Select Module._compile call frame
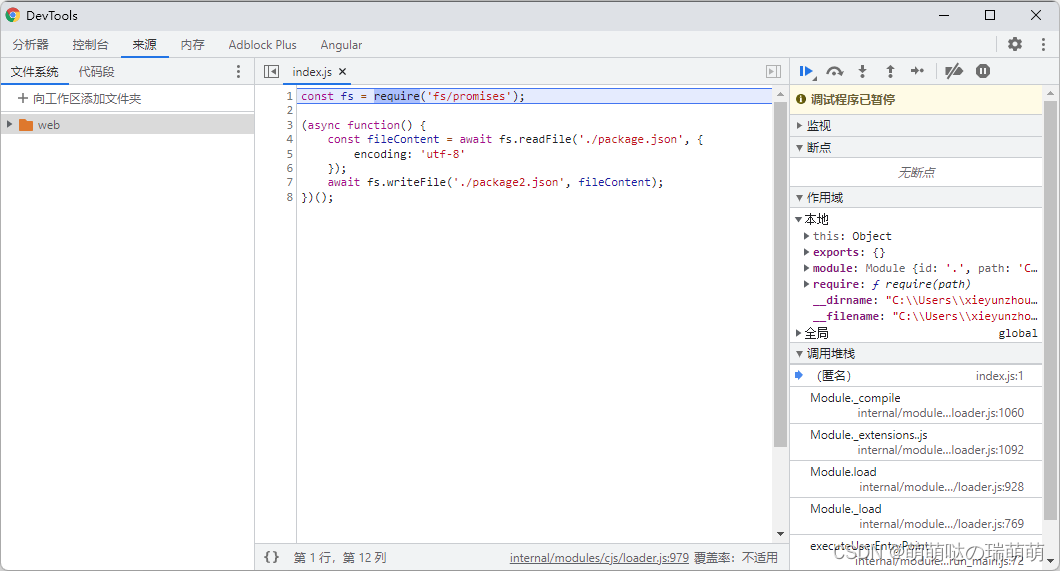Screen dimensions: 1060x571 [x=916, y=405]
